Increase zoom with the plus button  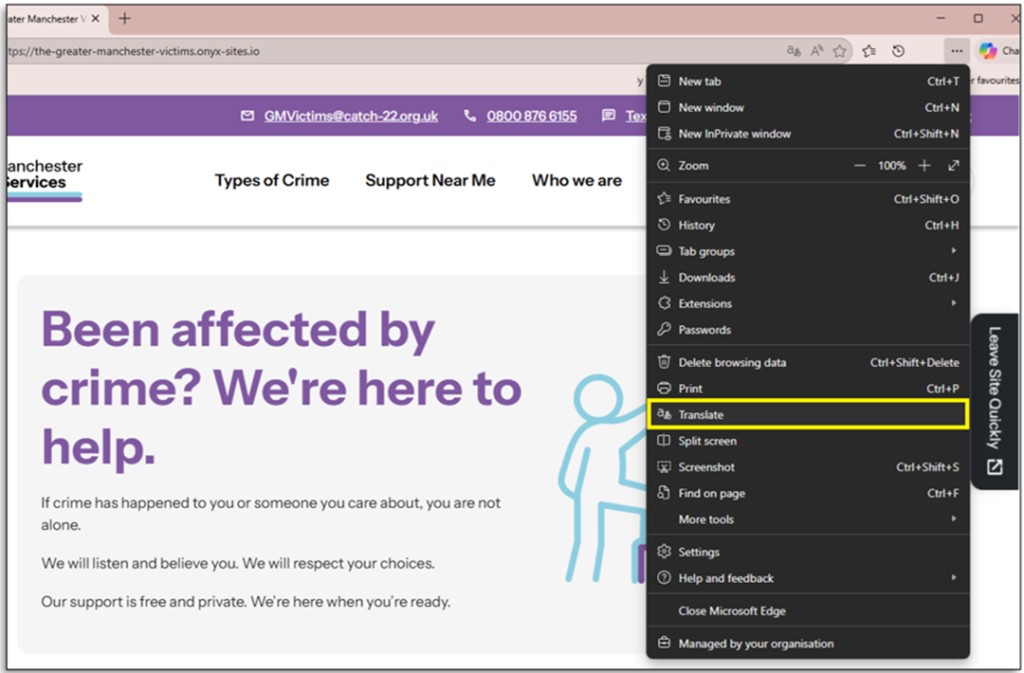click(x=924, y=166)
